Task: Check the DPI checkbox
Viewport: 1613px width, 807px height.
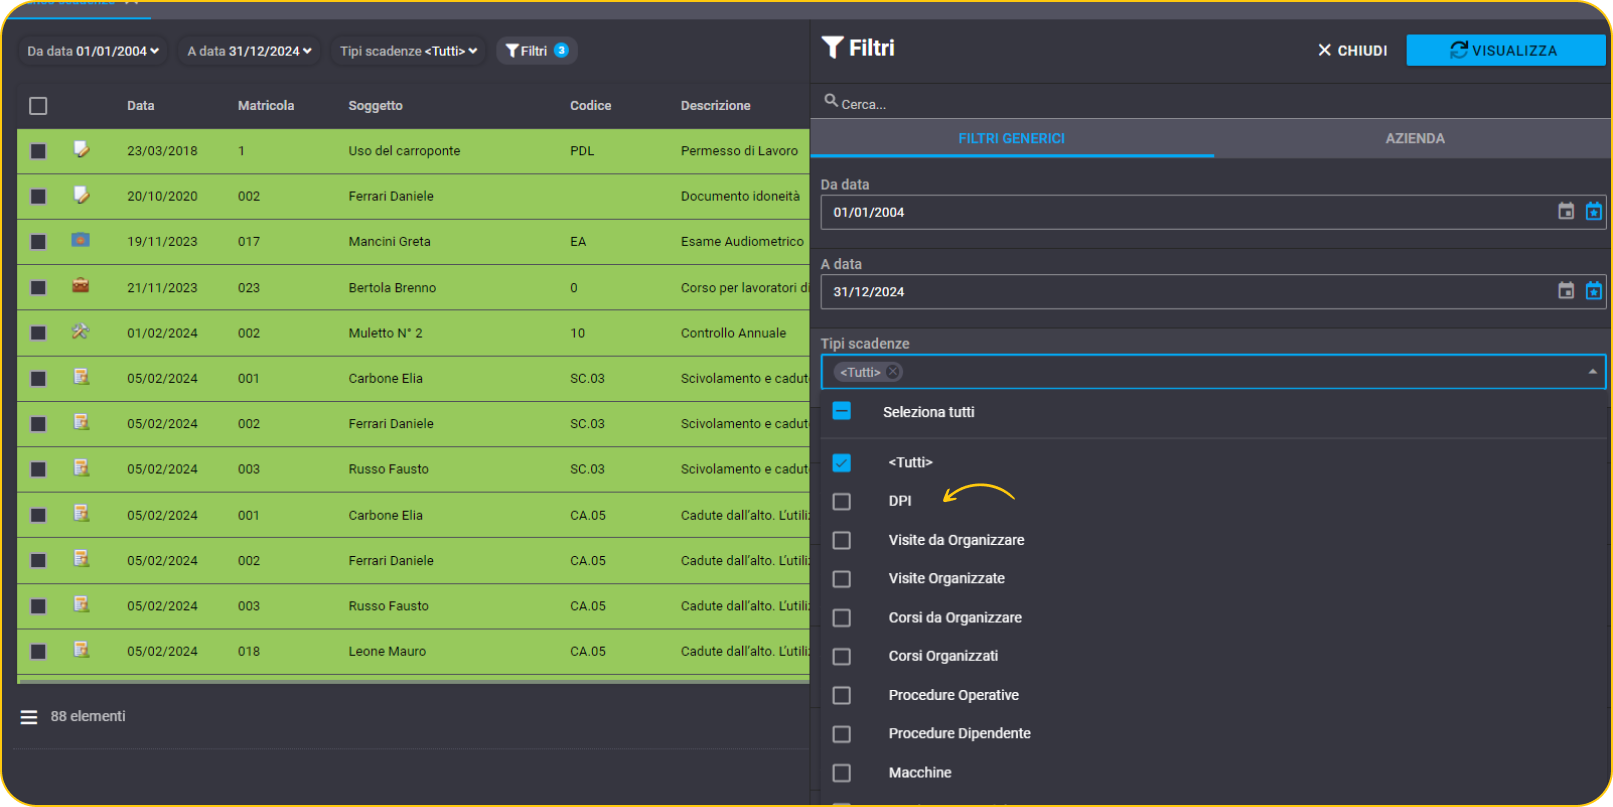Action: [x=842, y=501]
